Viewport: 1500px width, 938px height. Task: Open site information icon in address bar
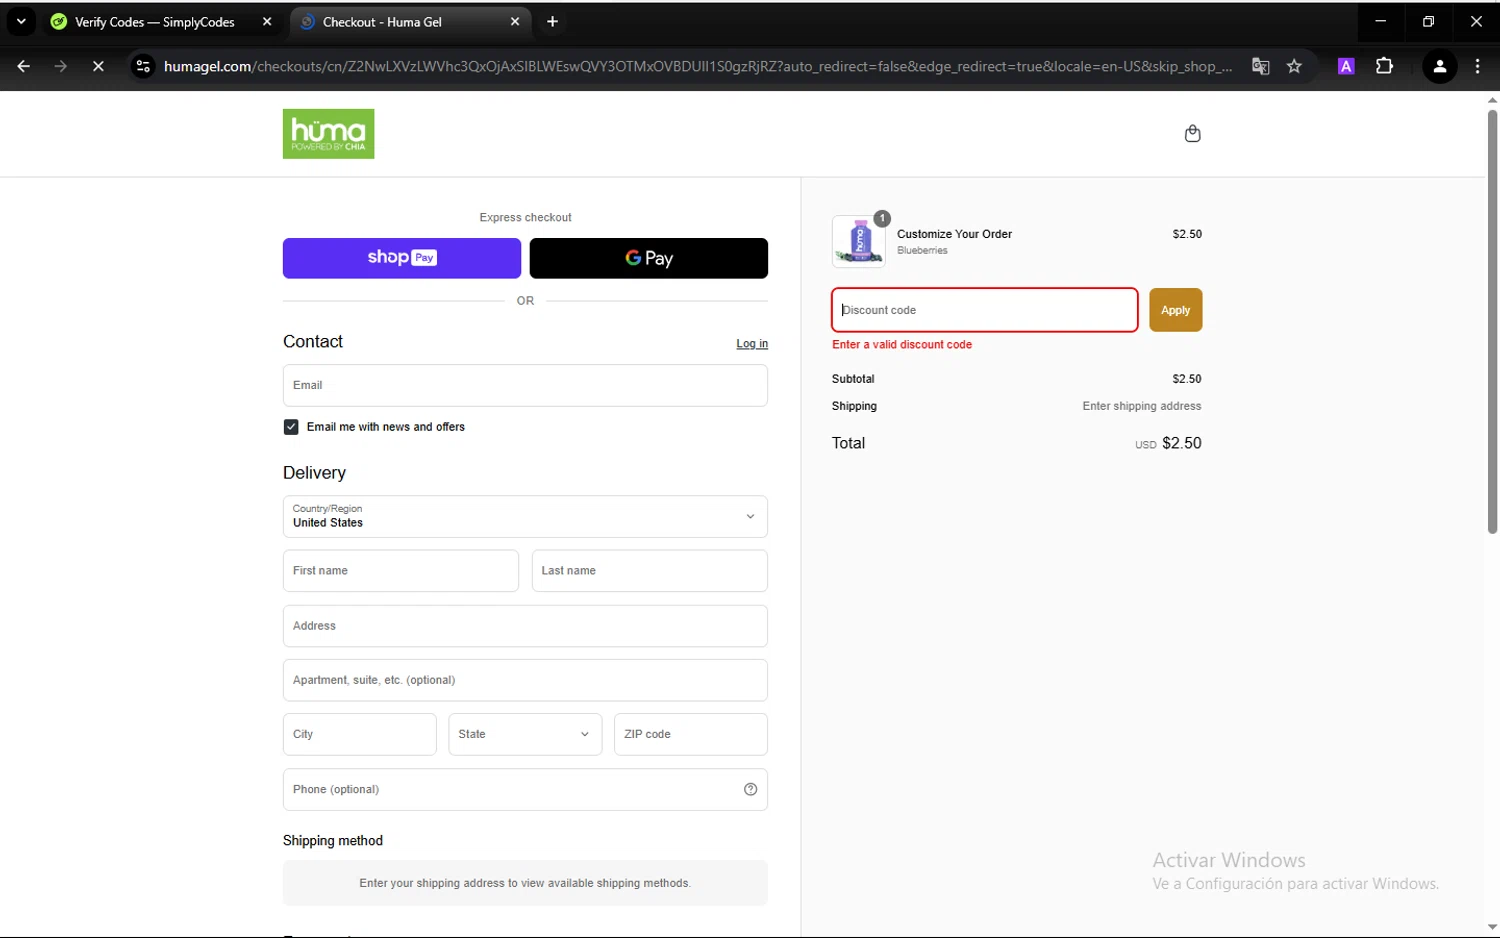click(143, 66)
